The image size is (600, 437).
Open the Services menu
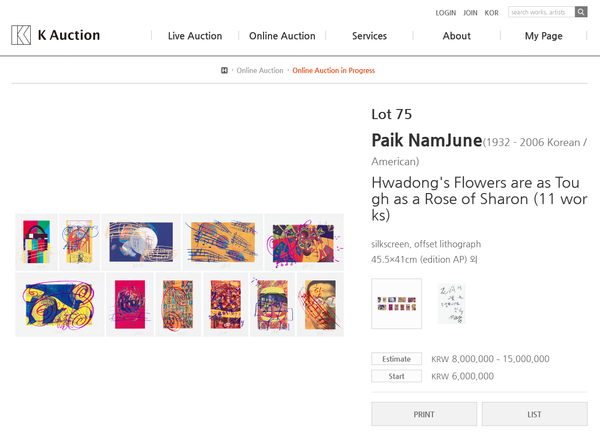coord(369,36)
